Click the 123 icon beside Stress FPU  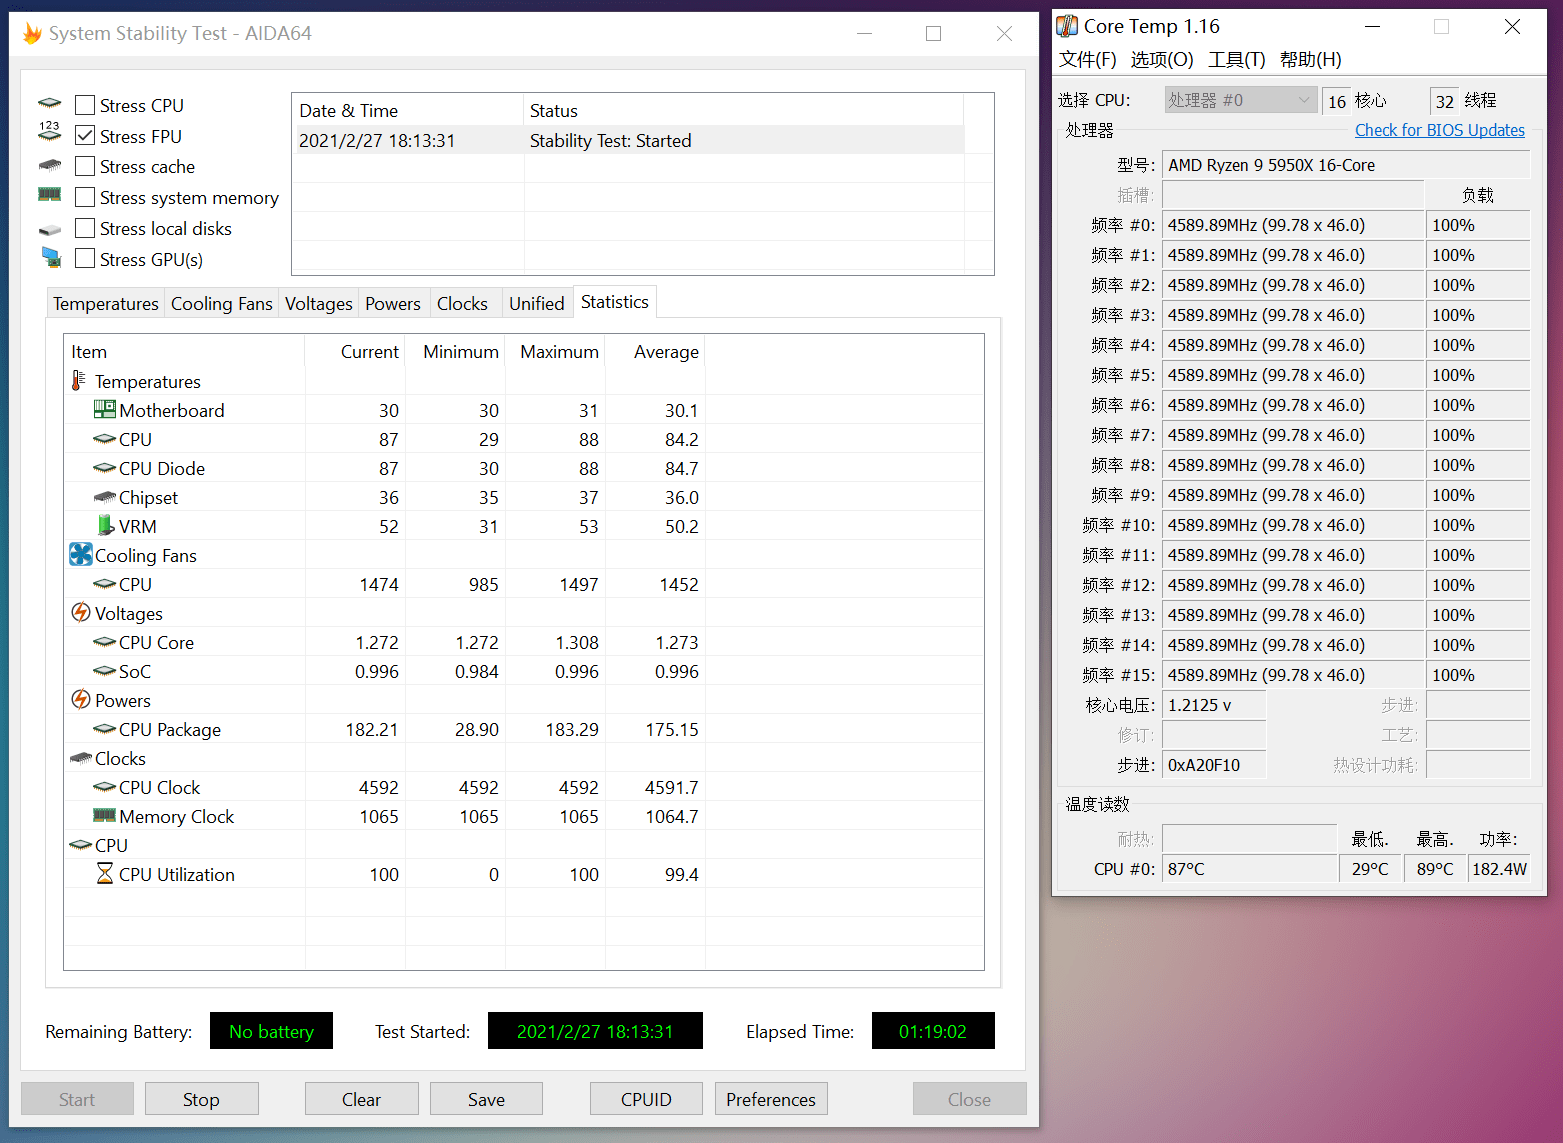50,131
